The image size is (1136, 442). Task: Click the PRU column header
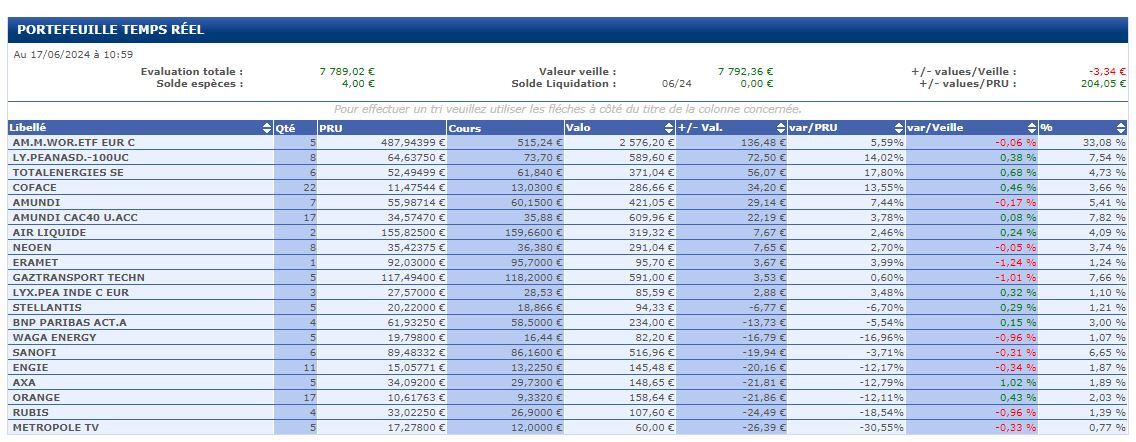[x=382, y=128]
